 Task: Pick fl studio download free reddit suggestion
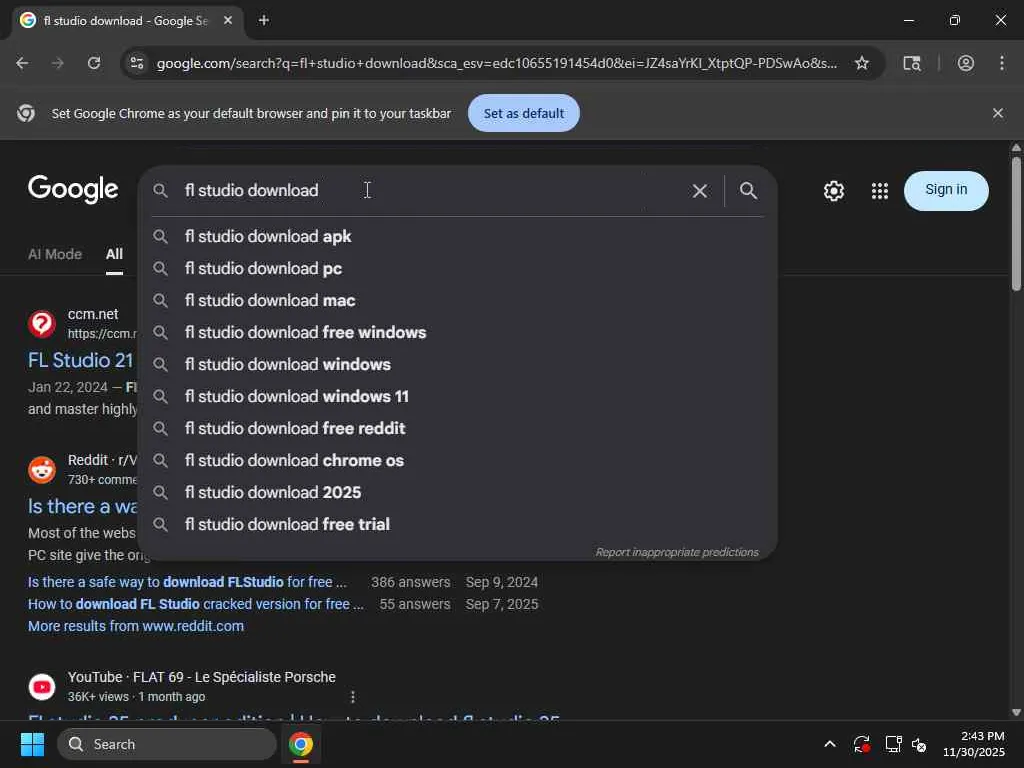[457, 428]
